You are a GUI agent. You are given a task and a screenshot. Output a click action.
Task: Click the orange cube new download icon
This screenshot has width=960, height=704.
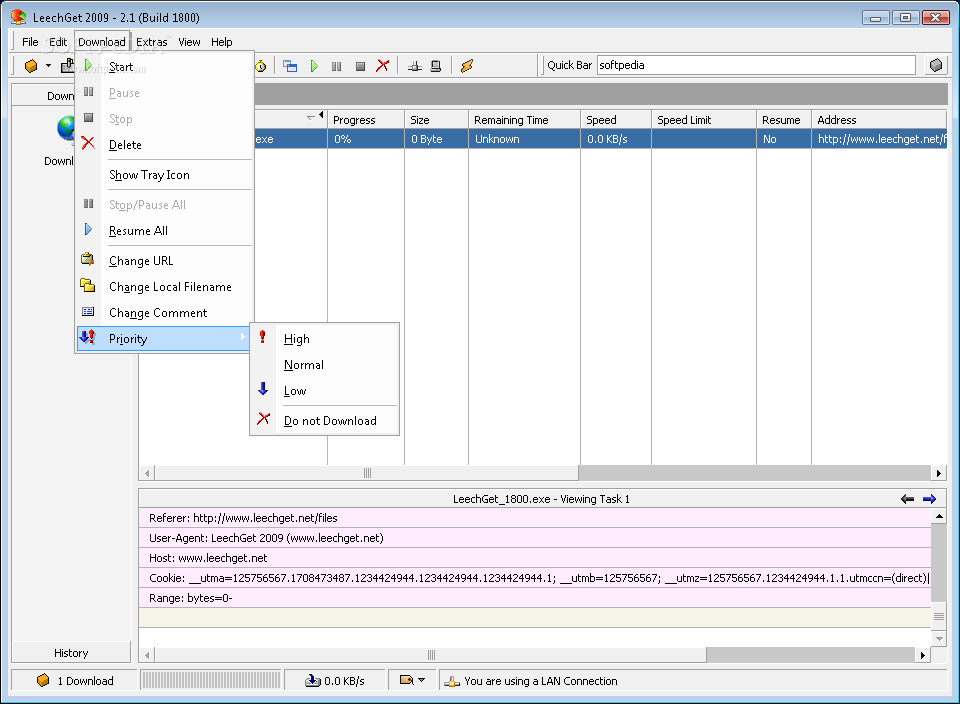pyautogui.click(x=31, y=66)
